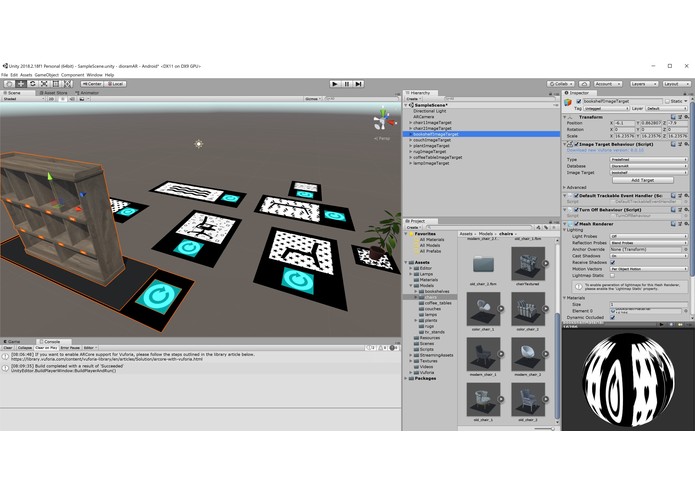
Task: Select the Move tool in toolbar
Action: pyautogui.click(x=21, y=84)
